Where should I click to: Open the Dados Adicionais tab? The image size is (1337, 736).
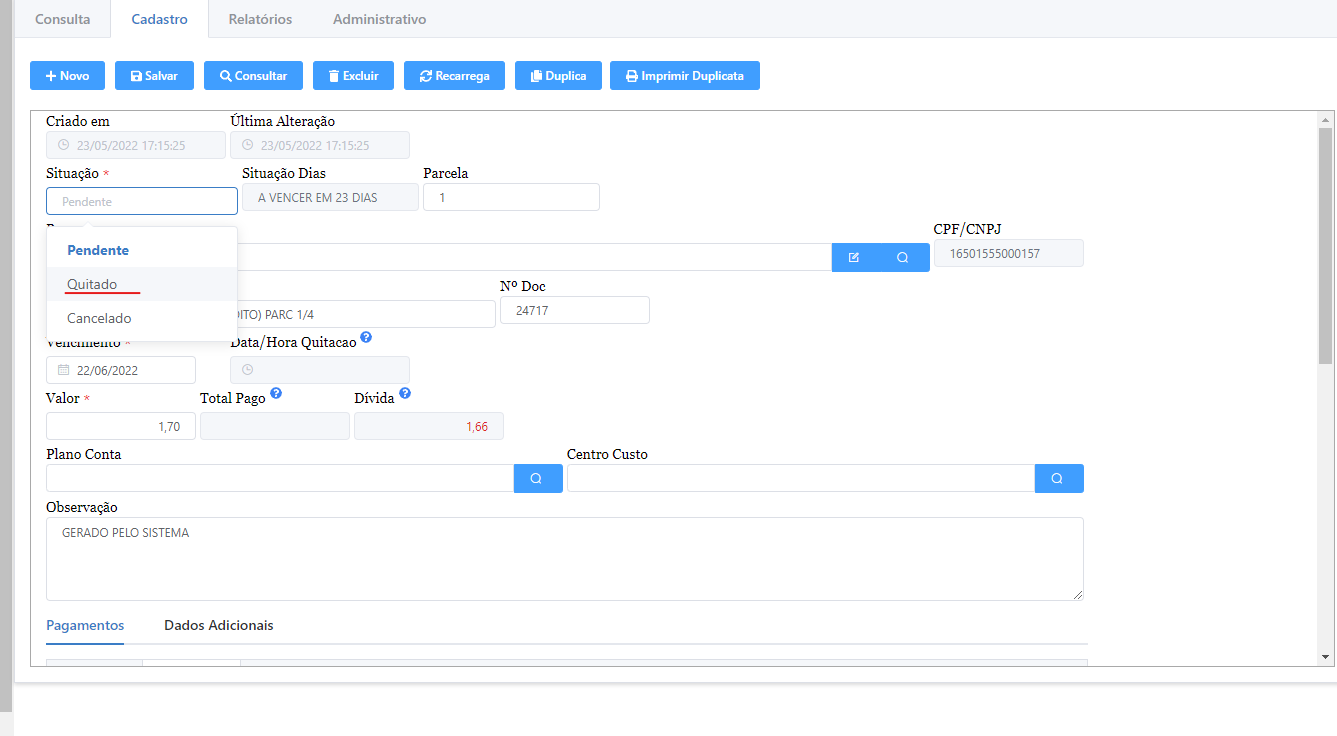(218, 625)
